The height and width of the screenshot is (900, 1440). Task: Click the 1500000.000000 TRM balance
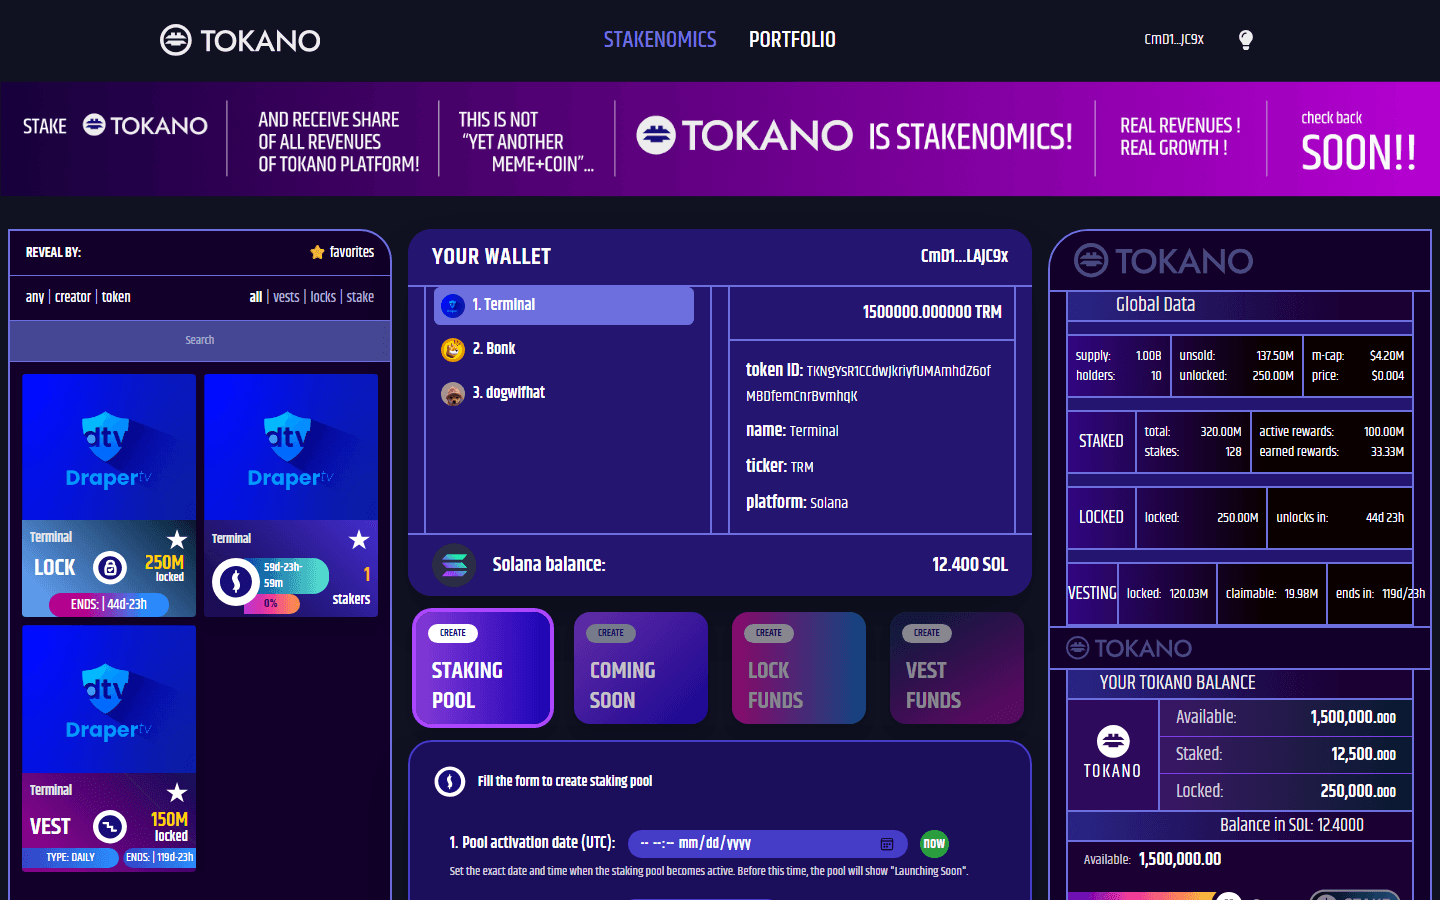[932, 312]
